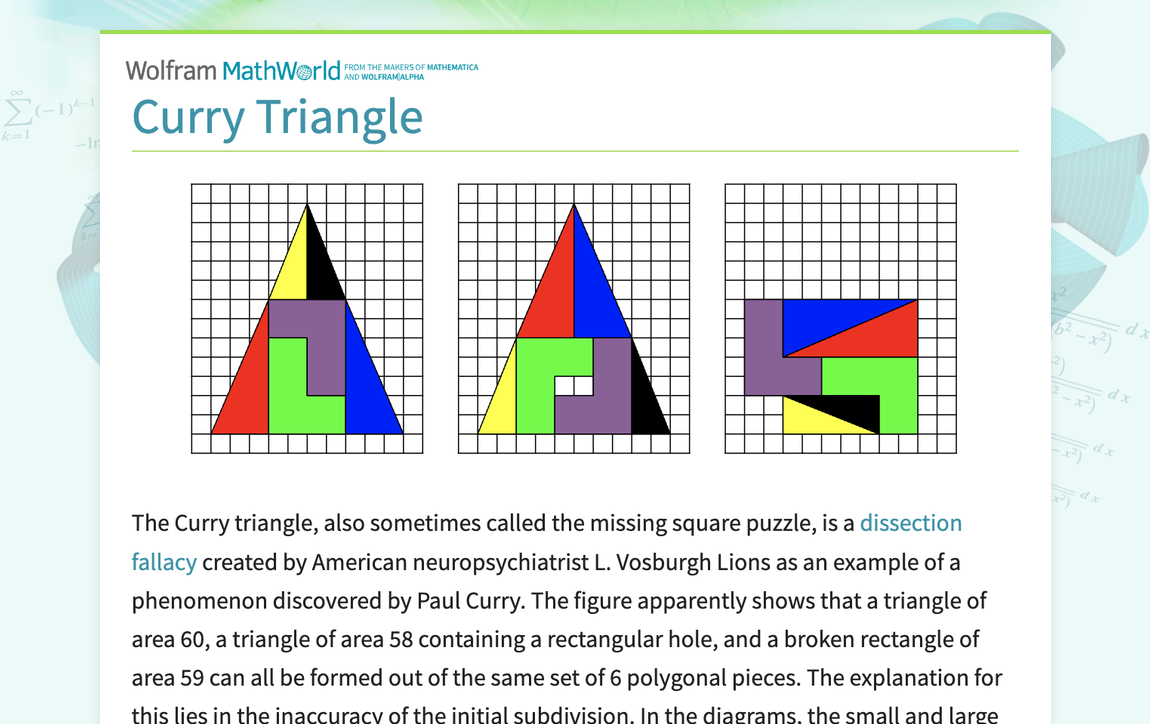This screenshot has width=1150, height=724.
Task: Click the 'Curry Triangle' page heading
Action: (277, 117)
